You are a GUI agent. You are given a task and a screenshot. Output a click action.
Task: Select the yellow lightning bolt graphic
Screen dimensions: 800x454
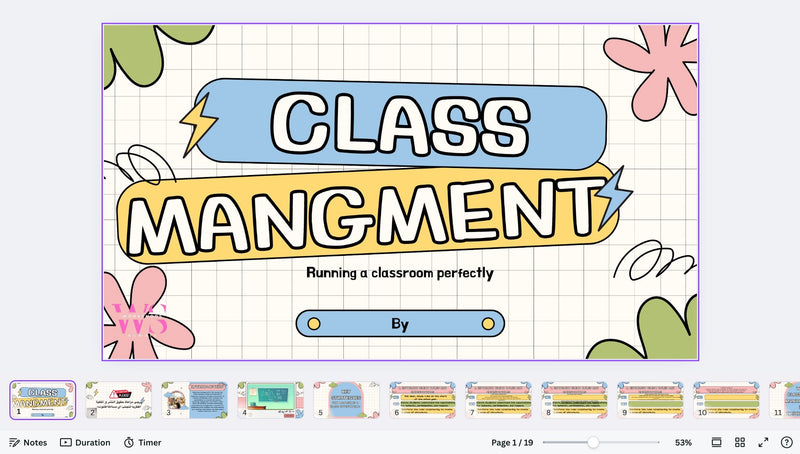click(198, 124)
